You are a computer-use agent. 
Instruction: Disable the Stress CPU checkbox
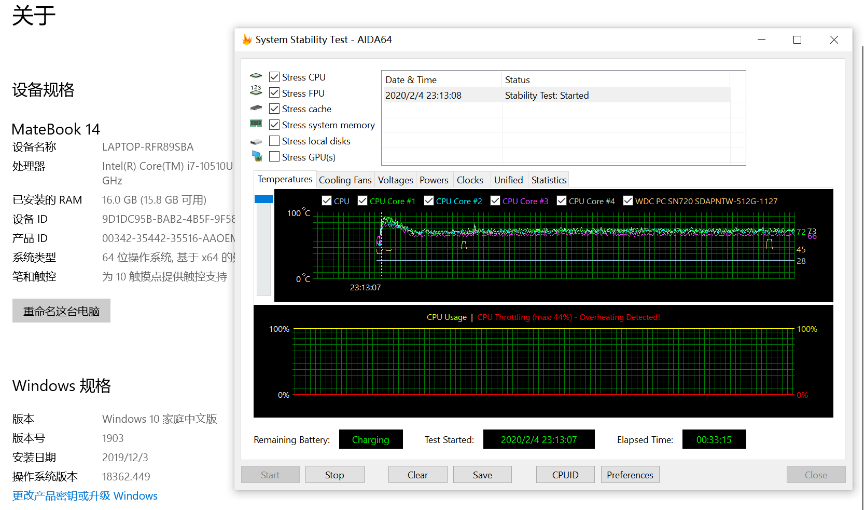coord(274,77)
